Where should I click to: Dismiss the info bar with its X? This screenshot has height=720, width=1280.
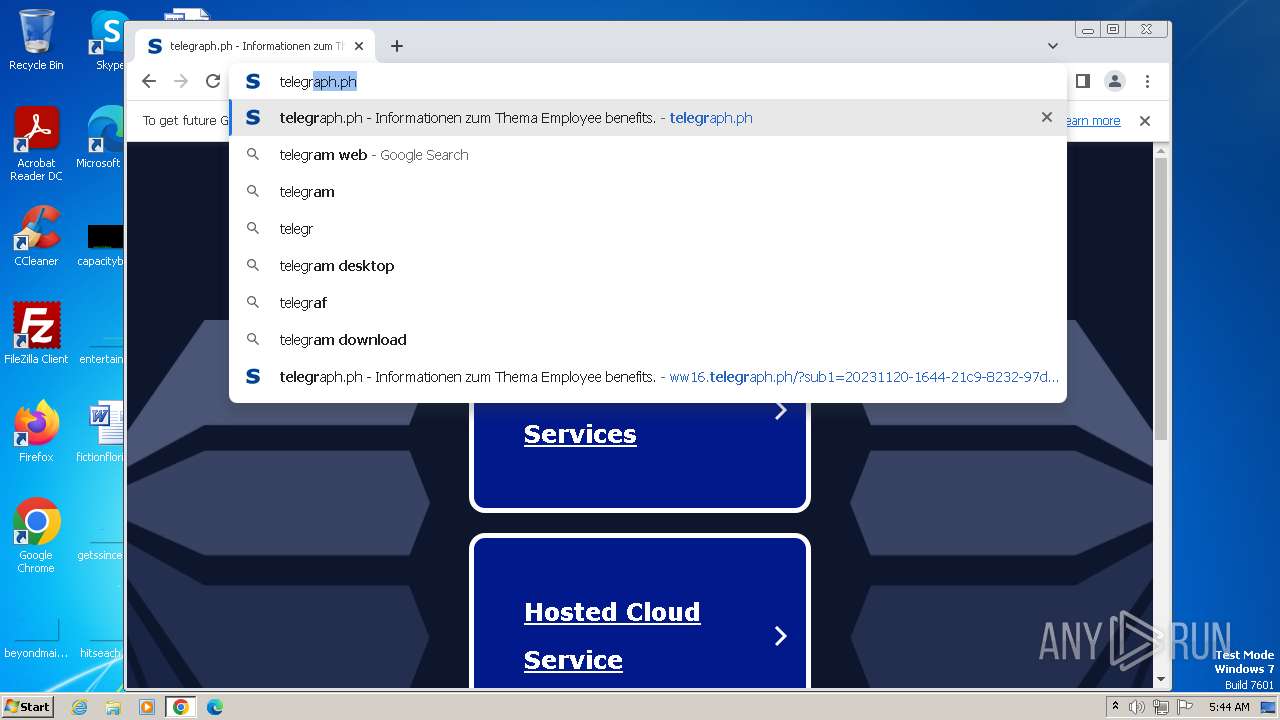click(x=1145, y=121)
